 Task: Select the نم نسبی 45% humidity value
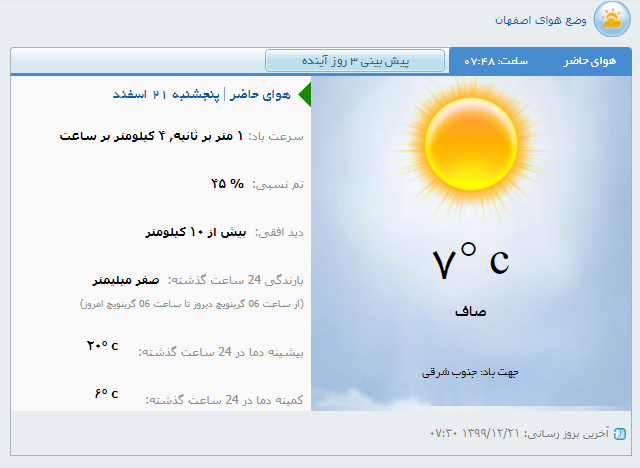click(x=227, y=183)
